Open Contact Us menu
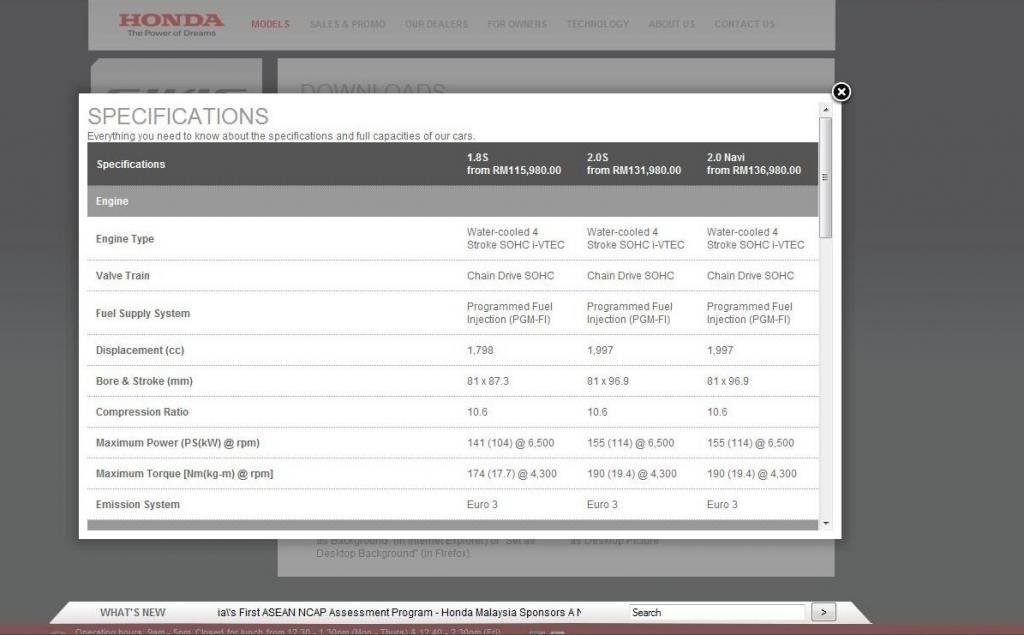 (x=744, y=24)
